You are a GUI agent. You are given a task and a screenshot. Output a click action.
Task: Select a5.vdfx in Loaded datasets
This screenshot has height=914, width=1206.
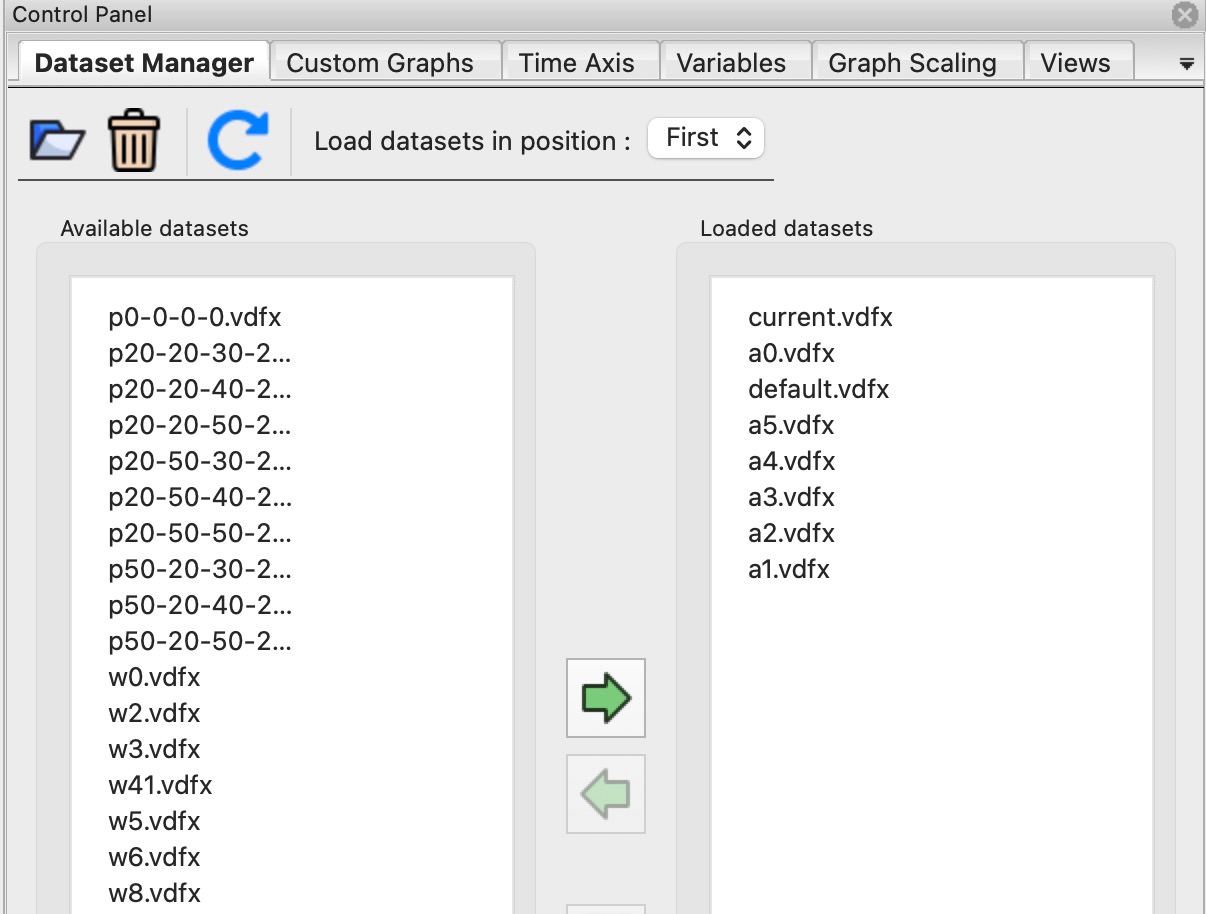(x=791, y=426)
